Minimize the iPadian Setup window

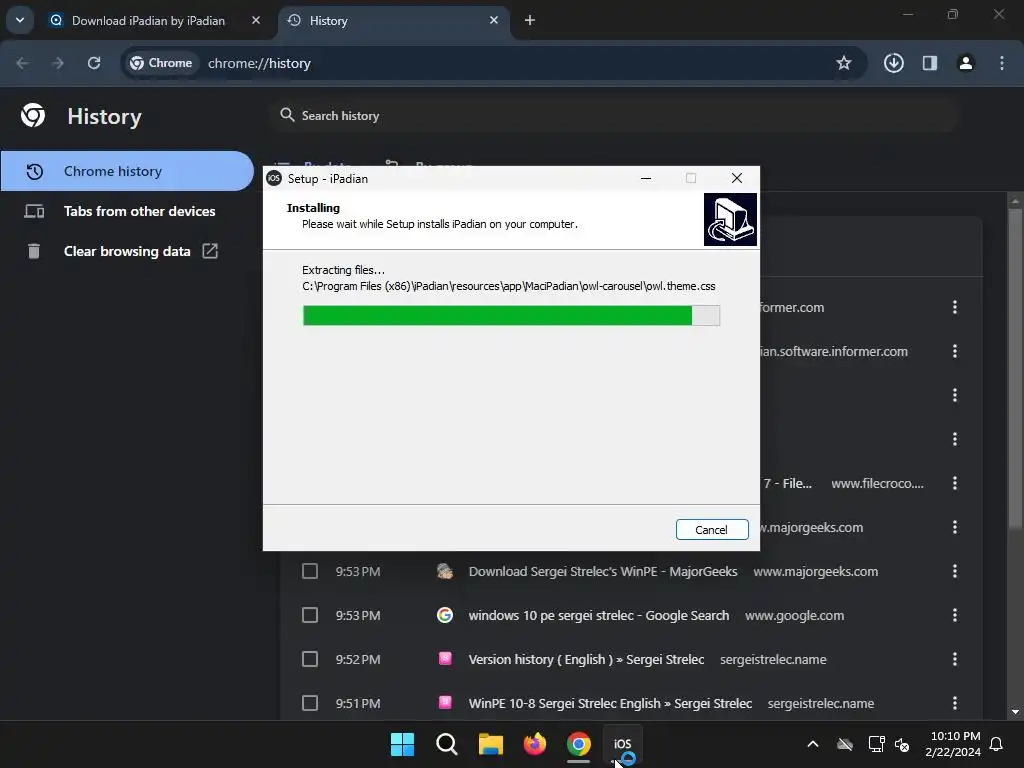pos(646,178)
